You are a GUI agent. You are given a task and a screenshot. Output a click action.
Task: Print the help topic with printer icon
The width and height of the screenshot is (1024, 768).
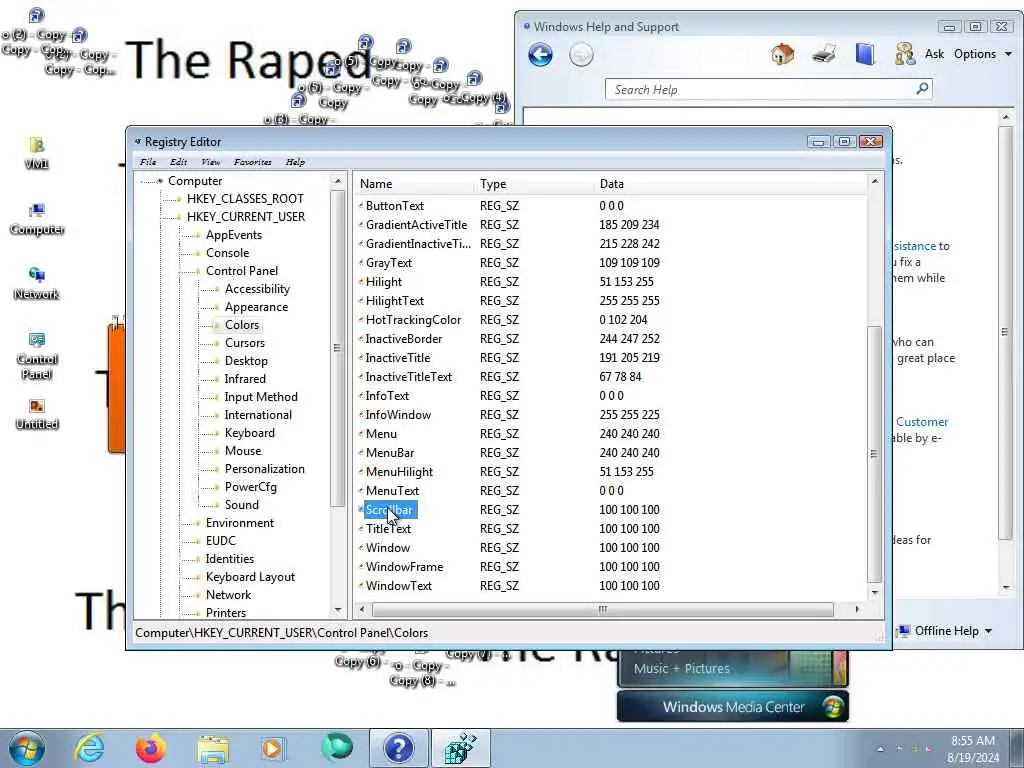point(824,54)
